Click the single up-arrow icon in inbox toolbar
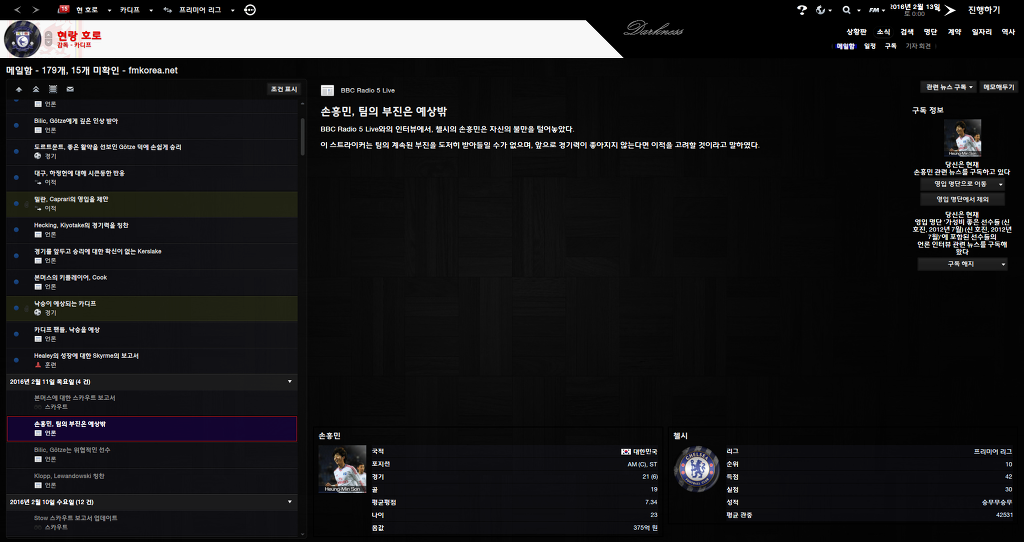Viewport: 1024px width, 542px height. 19,89
